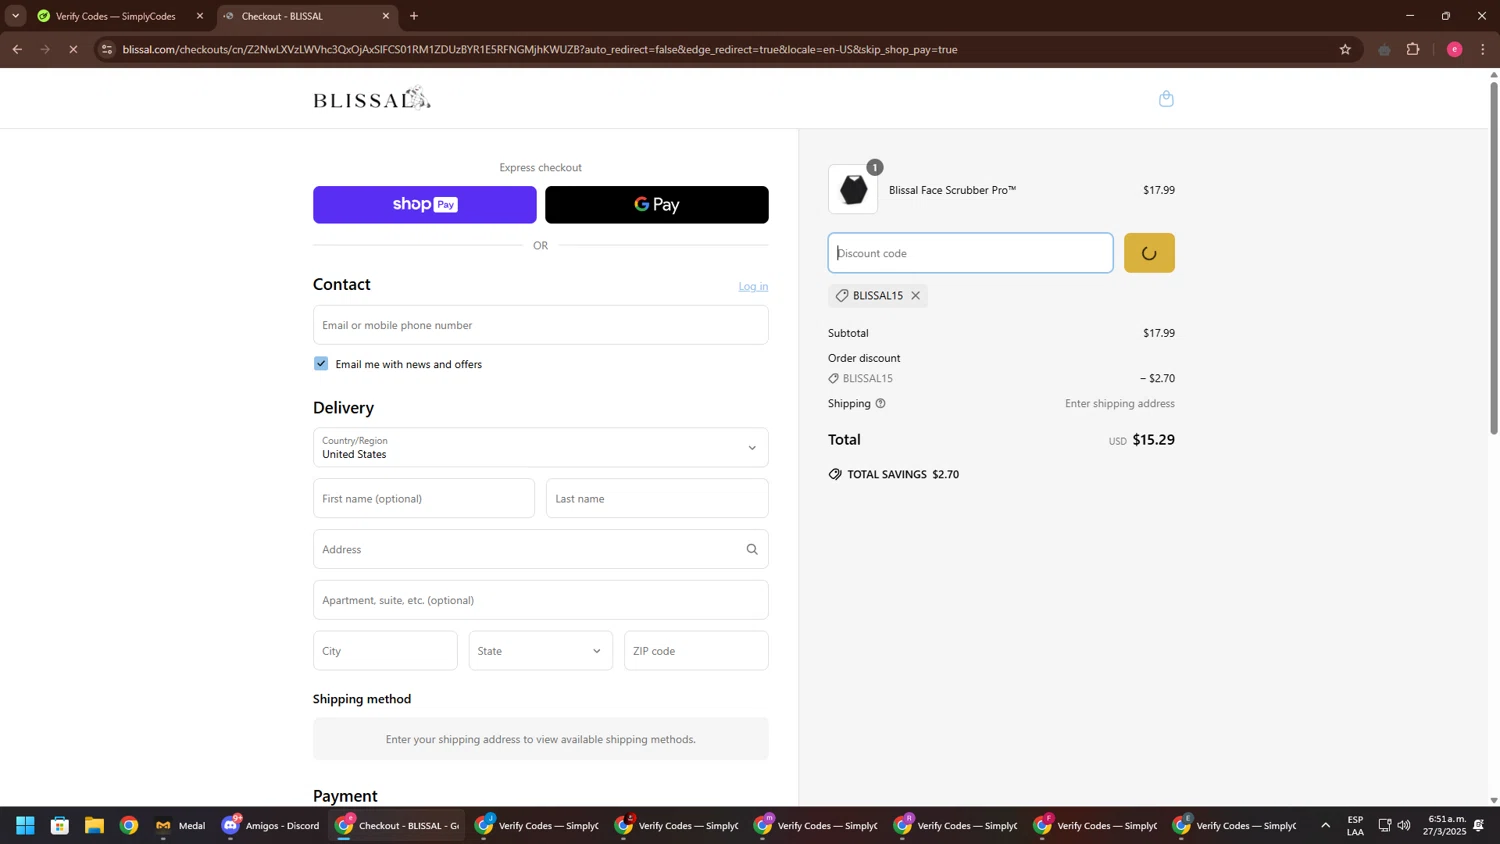The width and height of the screenshot is (1500, 844).
Task: Click the City field
Action: tap(385, 651)
